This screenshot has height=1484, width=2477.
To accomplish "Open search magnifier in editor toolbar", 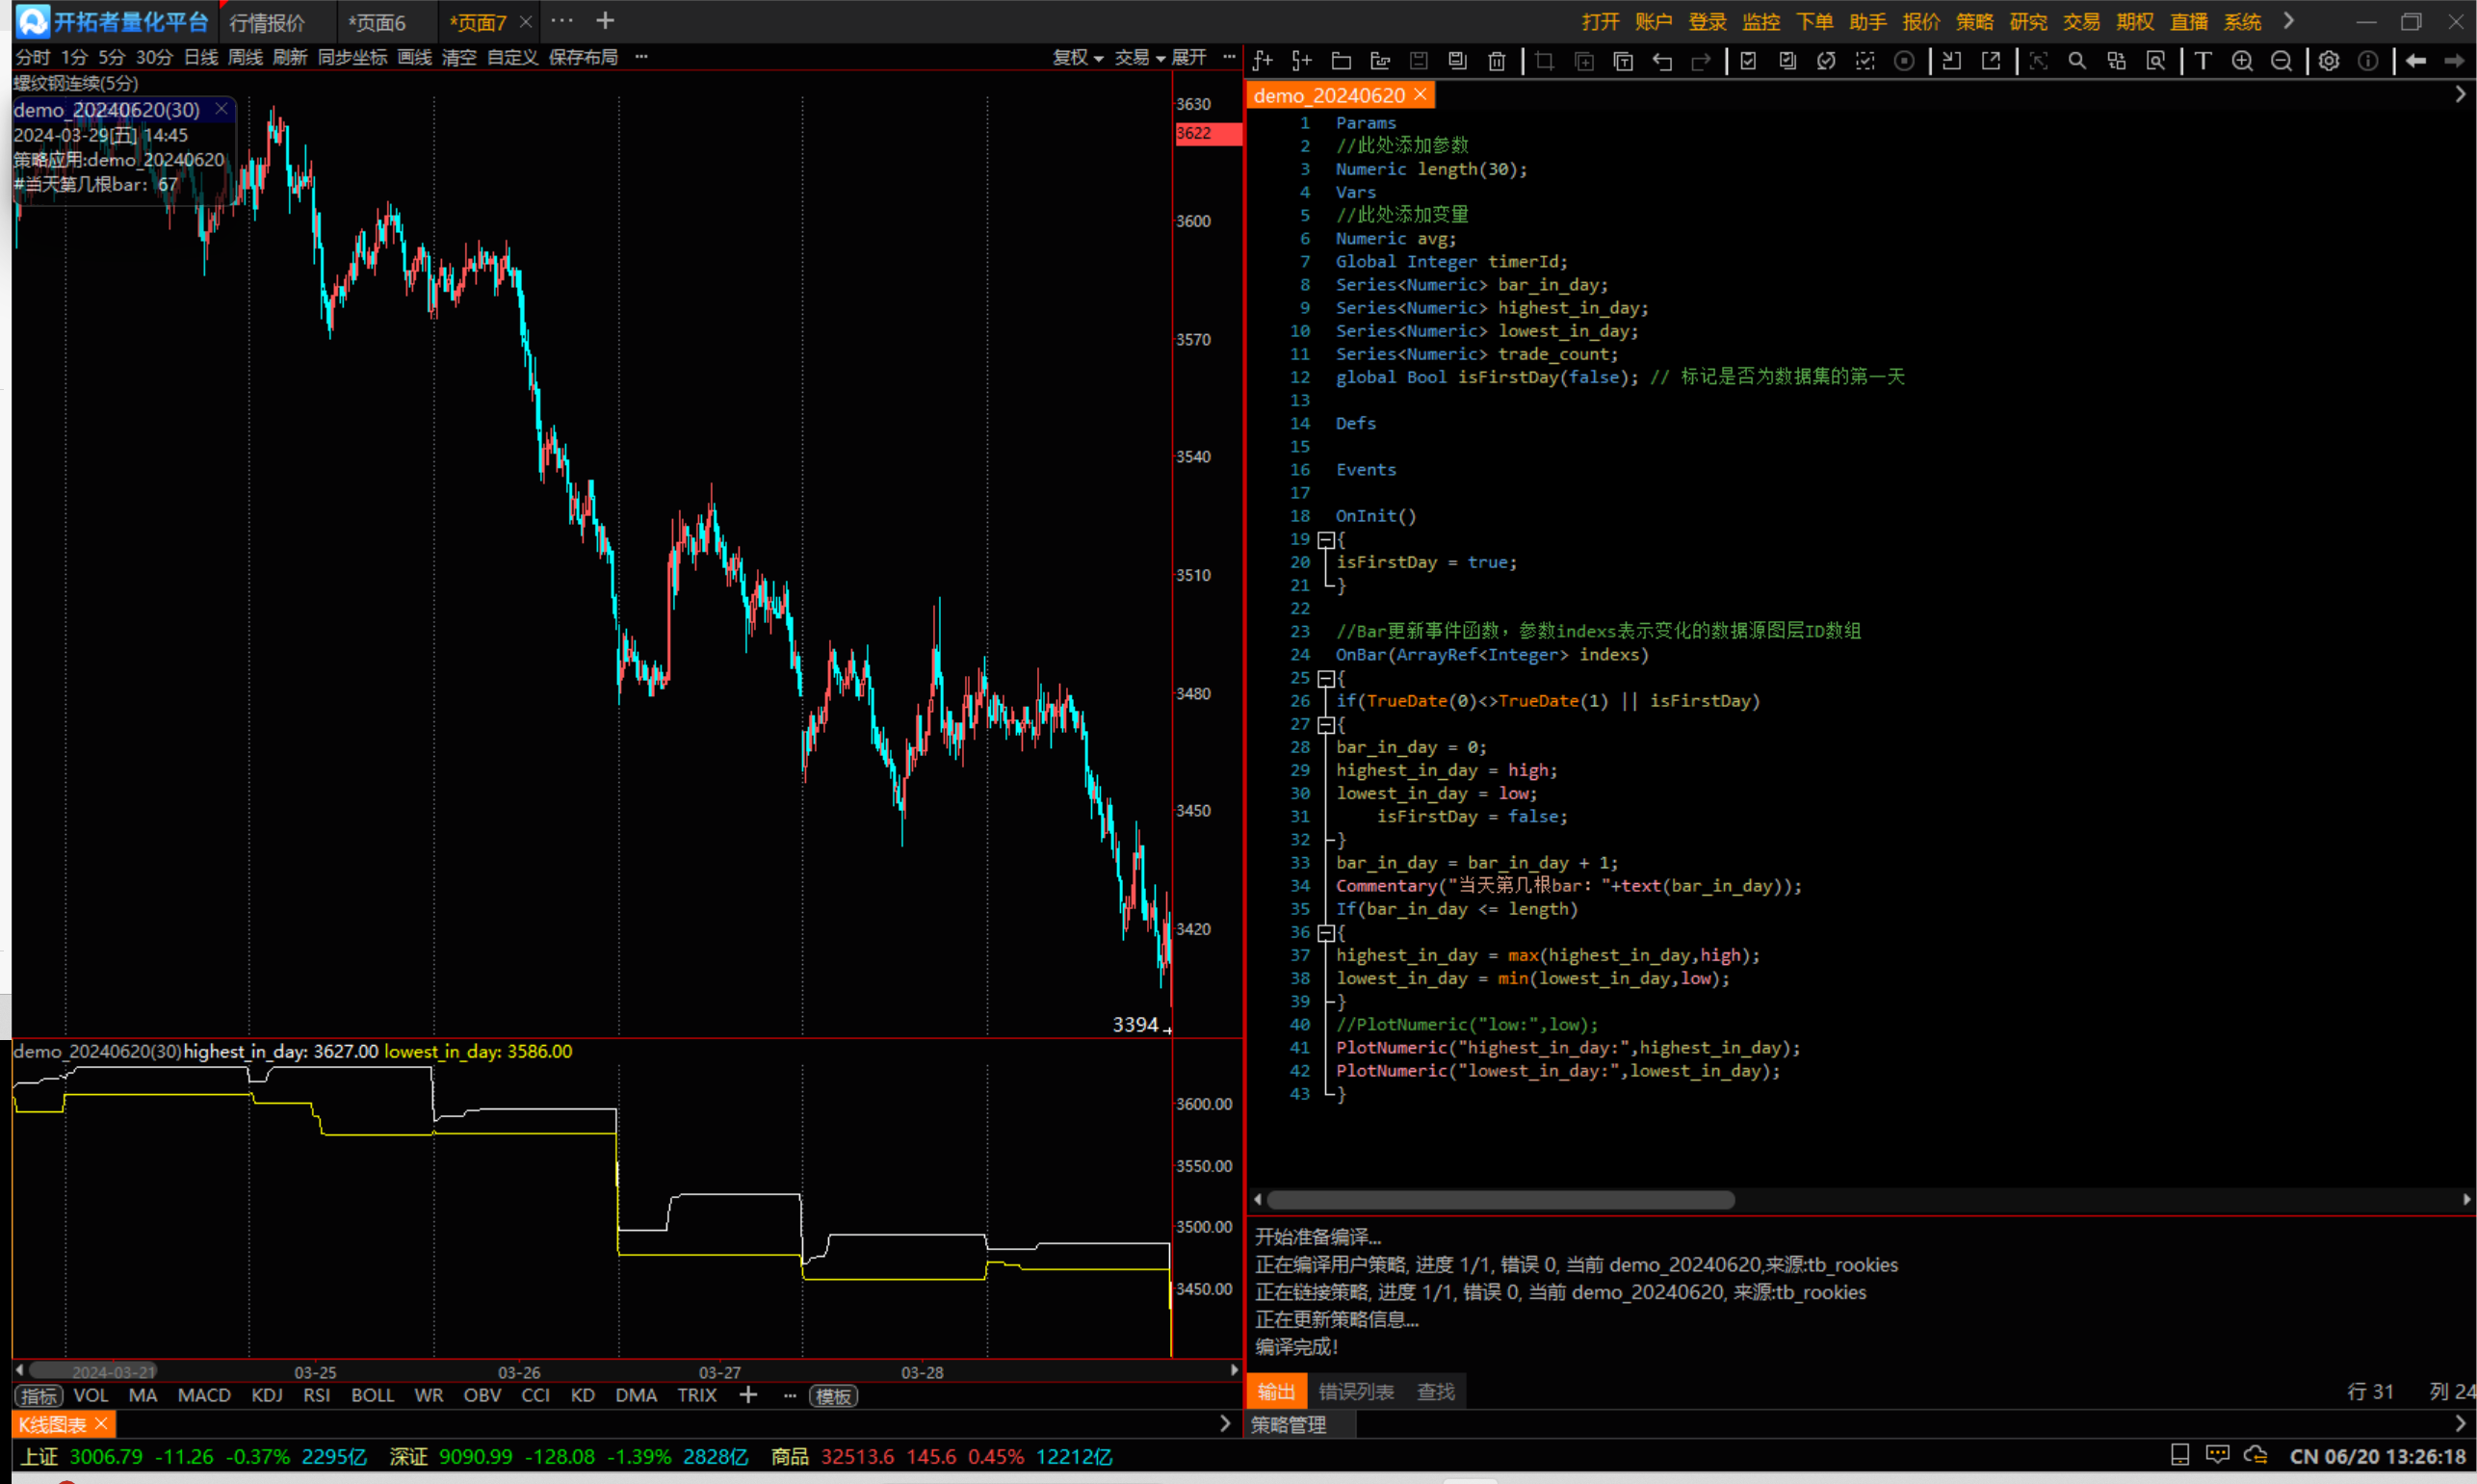I will (x=2077, y=61).
